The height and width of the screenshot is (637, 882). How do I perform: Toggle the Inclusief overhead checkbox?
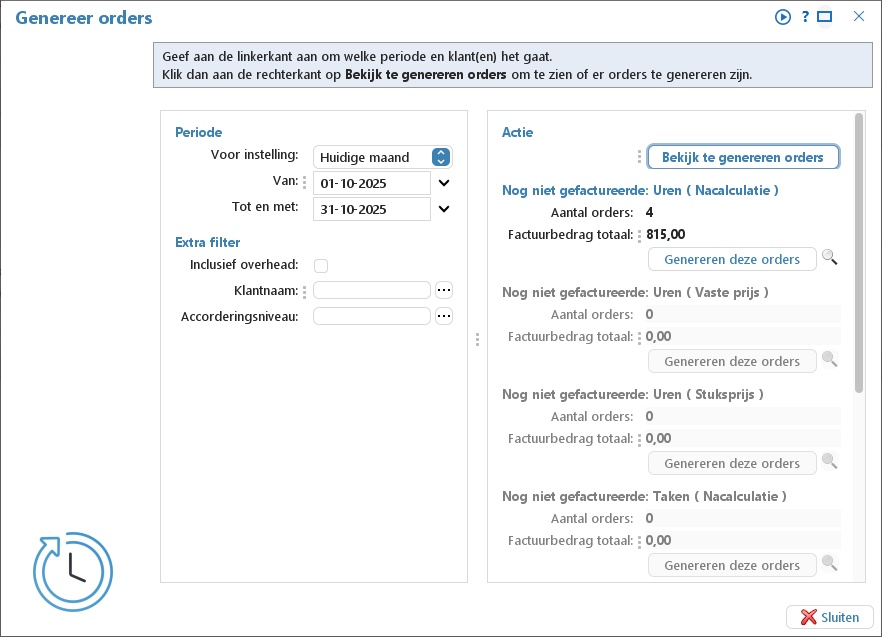(x=321, y=266)
